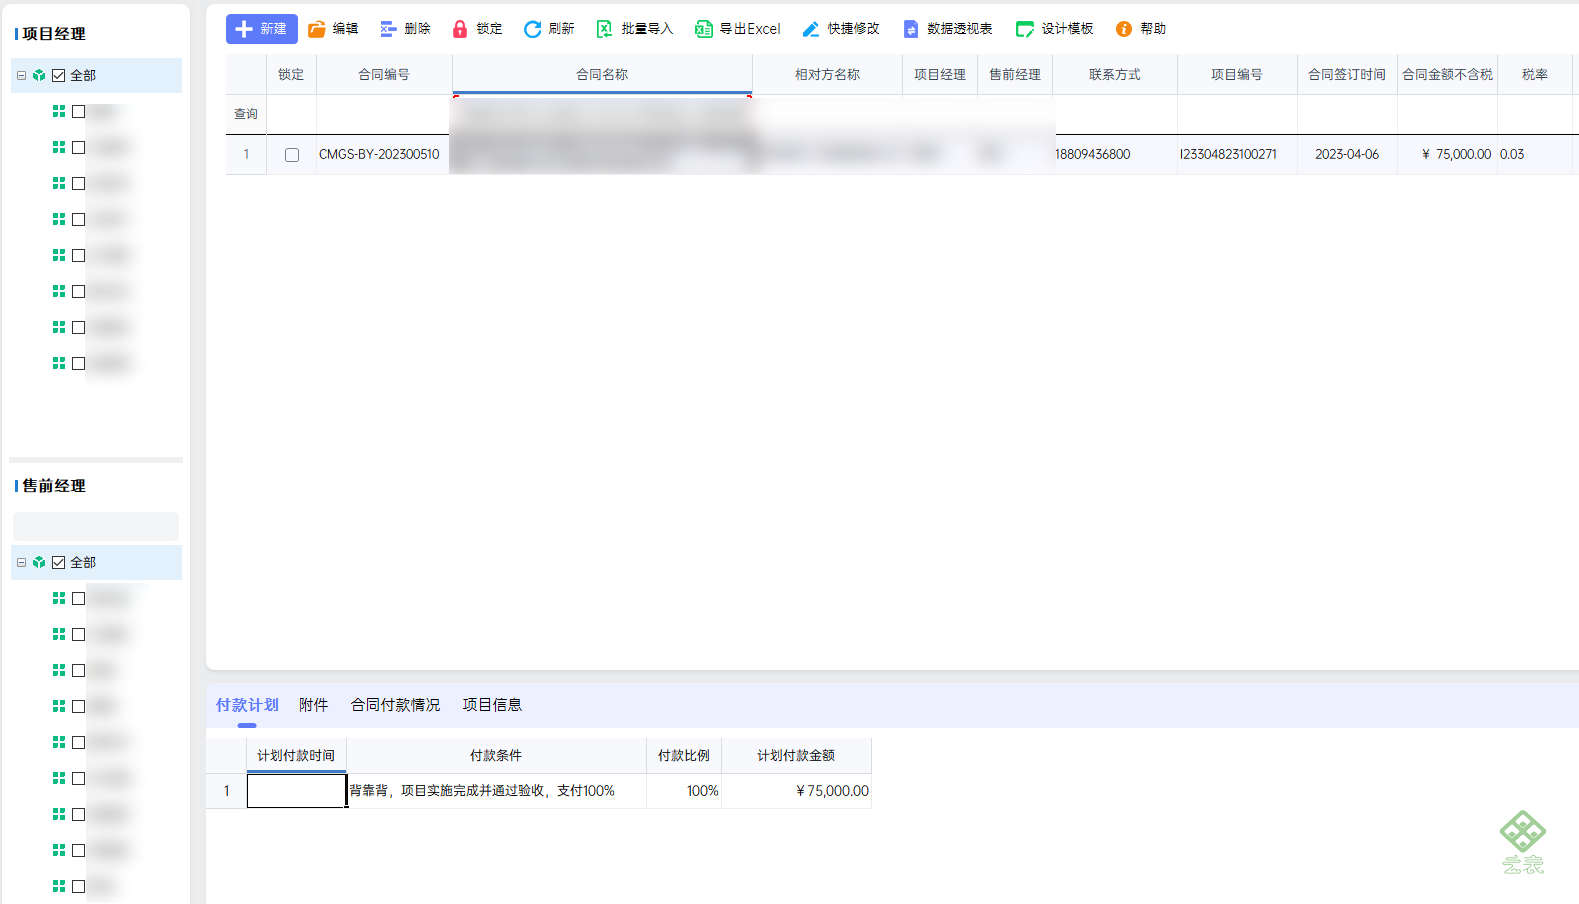Image resolution: width=1579 pixels, height=904 pixels.
Task: Click the 付款比例 value 100%
Action: coord(703,790)
